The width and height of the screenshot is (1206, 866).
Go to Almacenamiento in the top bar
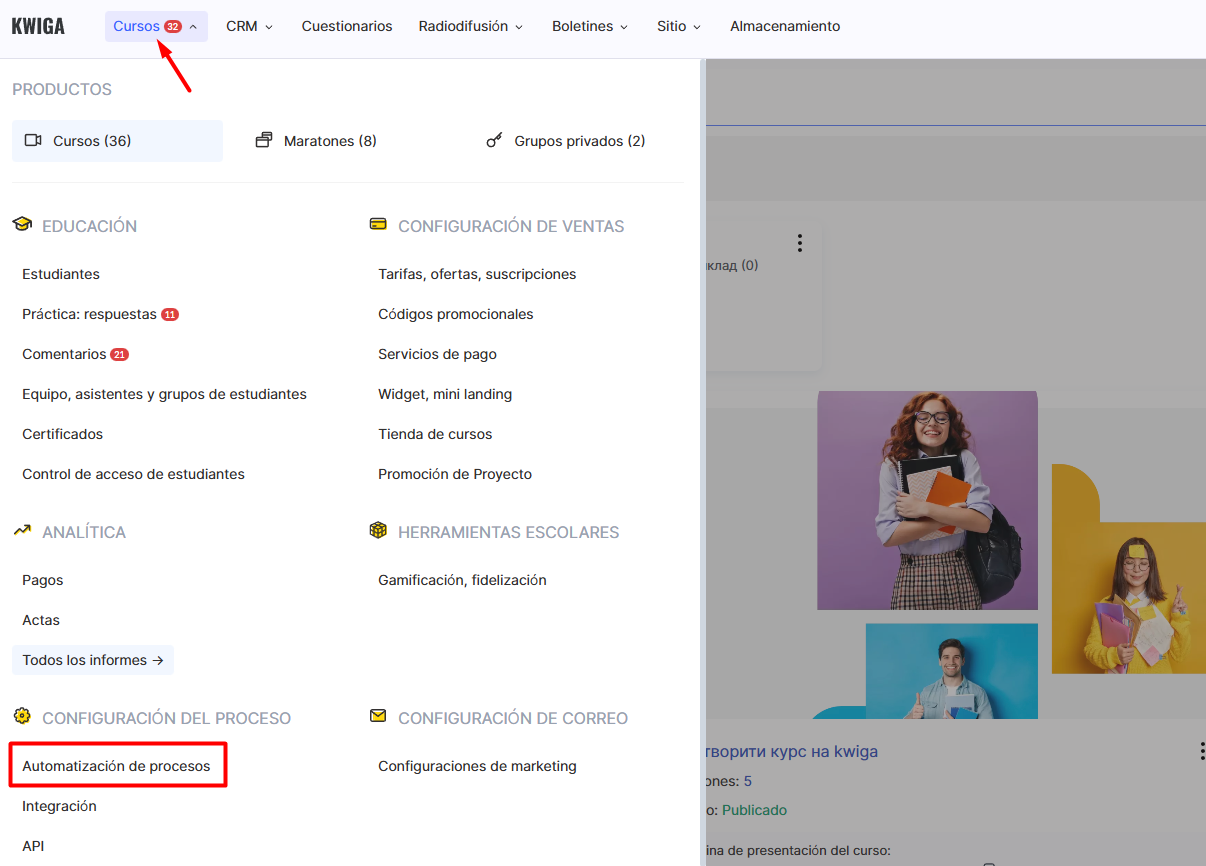pos(785,27)
